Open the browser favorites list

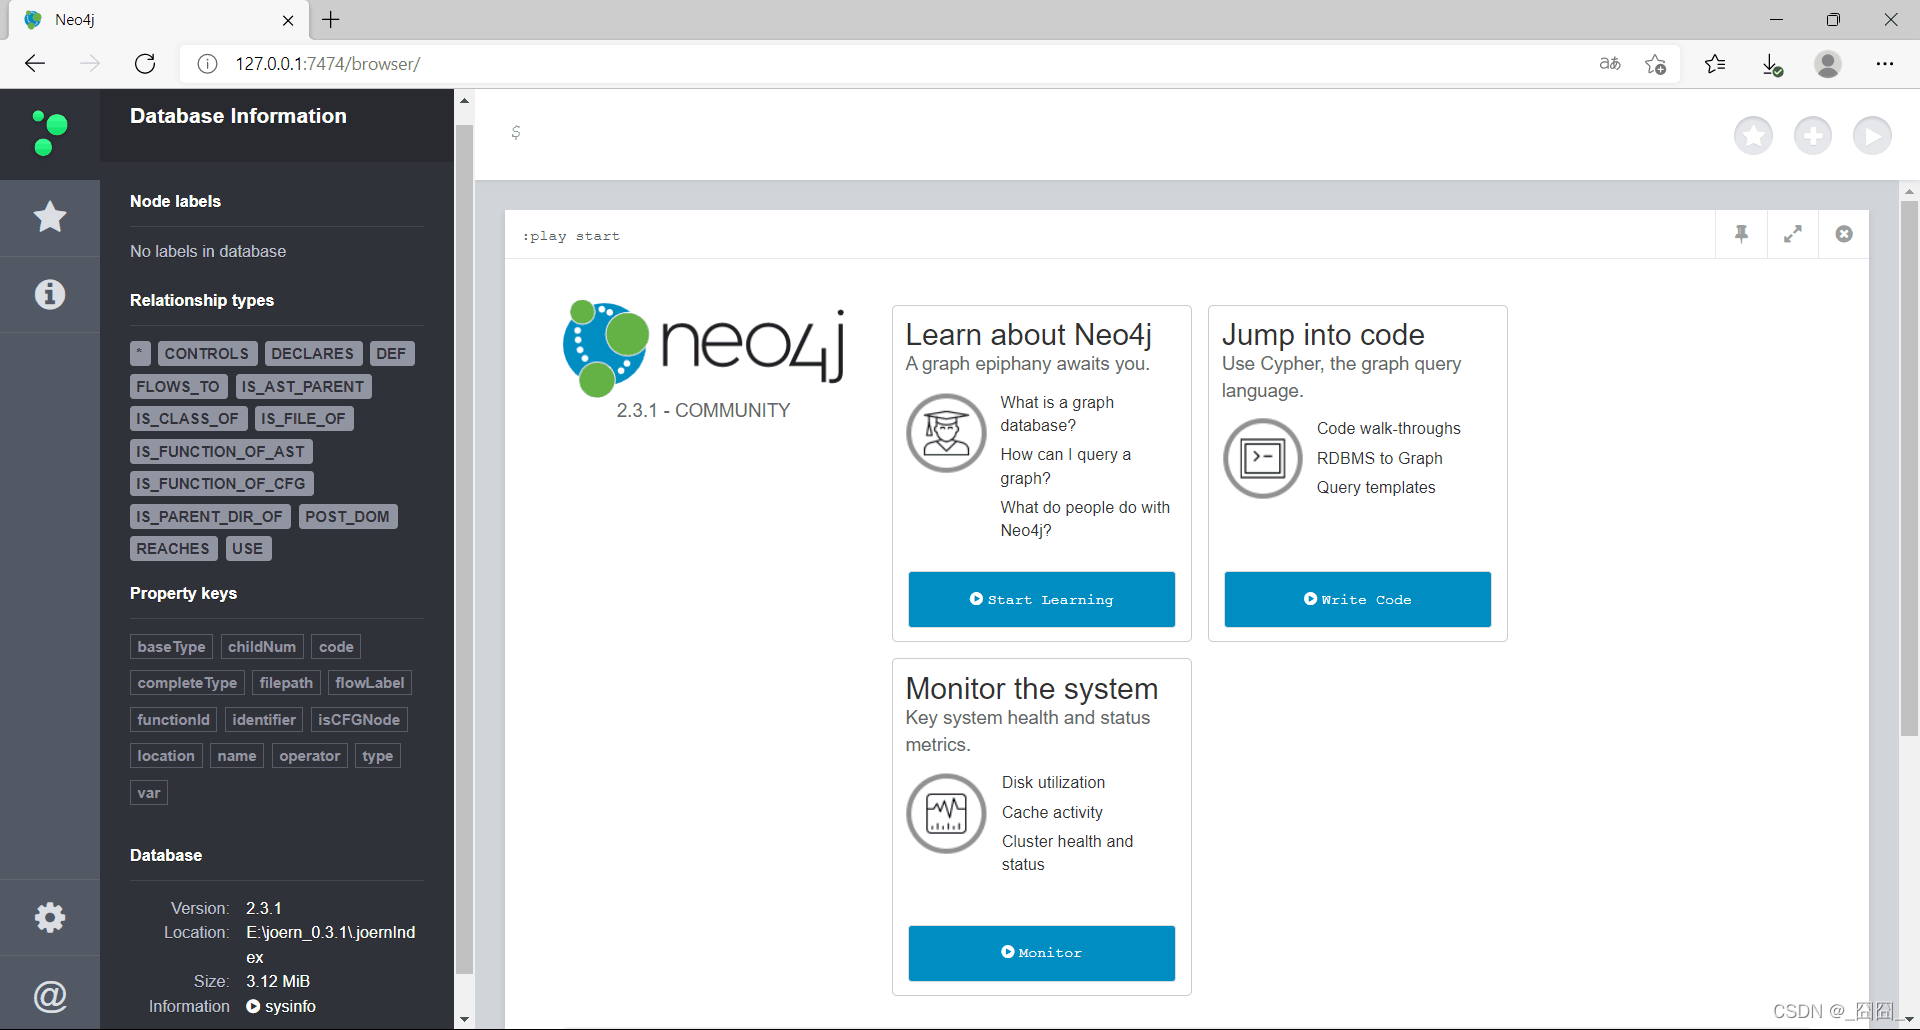tap(1715, 64)
